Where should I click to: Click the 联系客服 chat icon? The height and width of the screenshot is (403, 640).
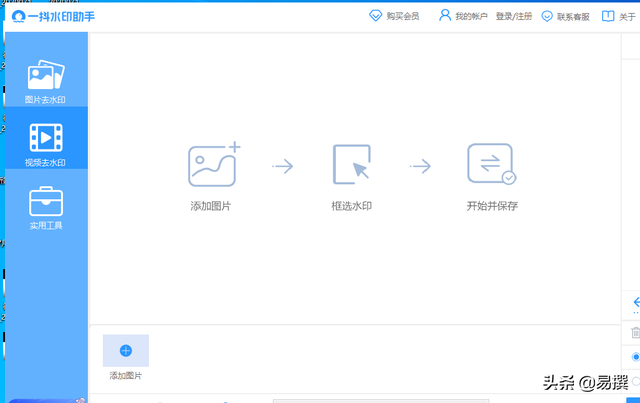(x=547, y=16)
